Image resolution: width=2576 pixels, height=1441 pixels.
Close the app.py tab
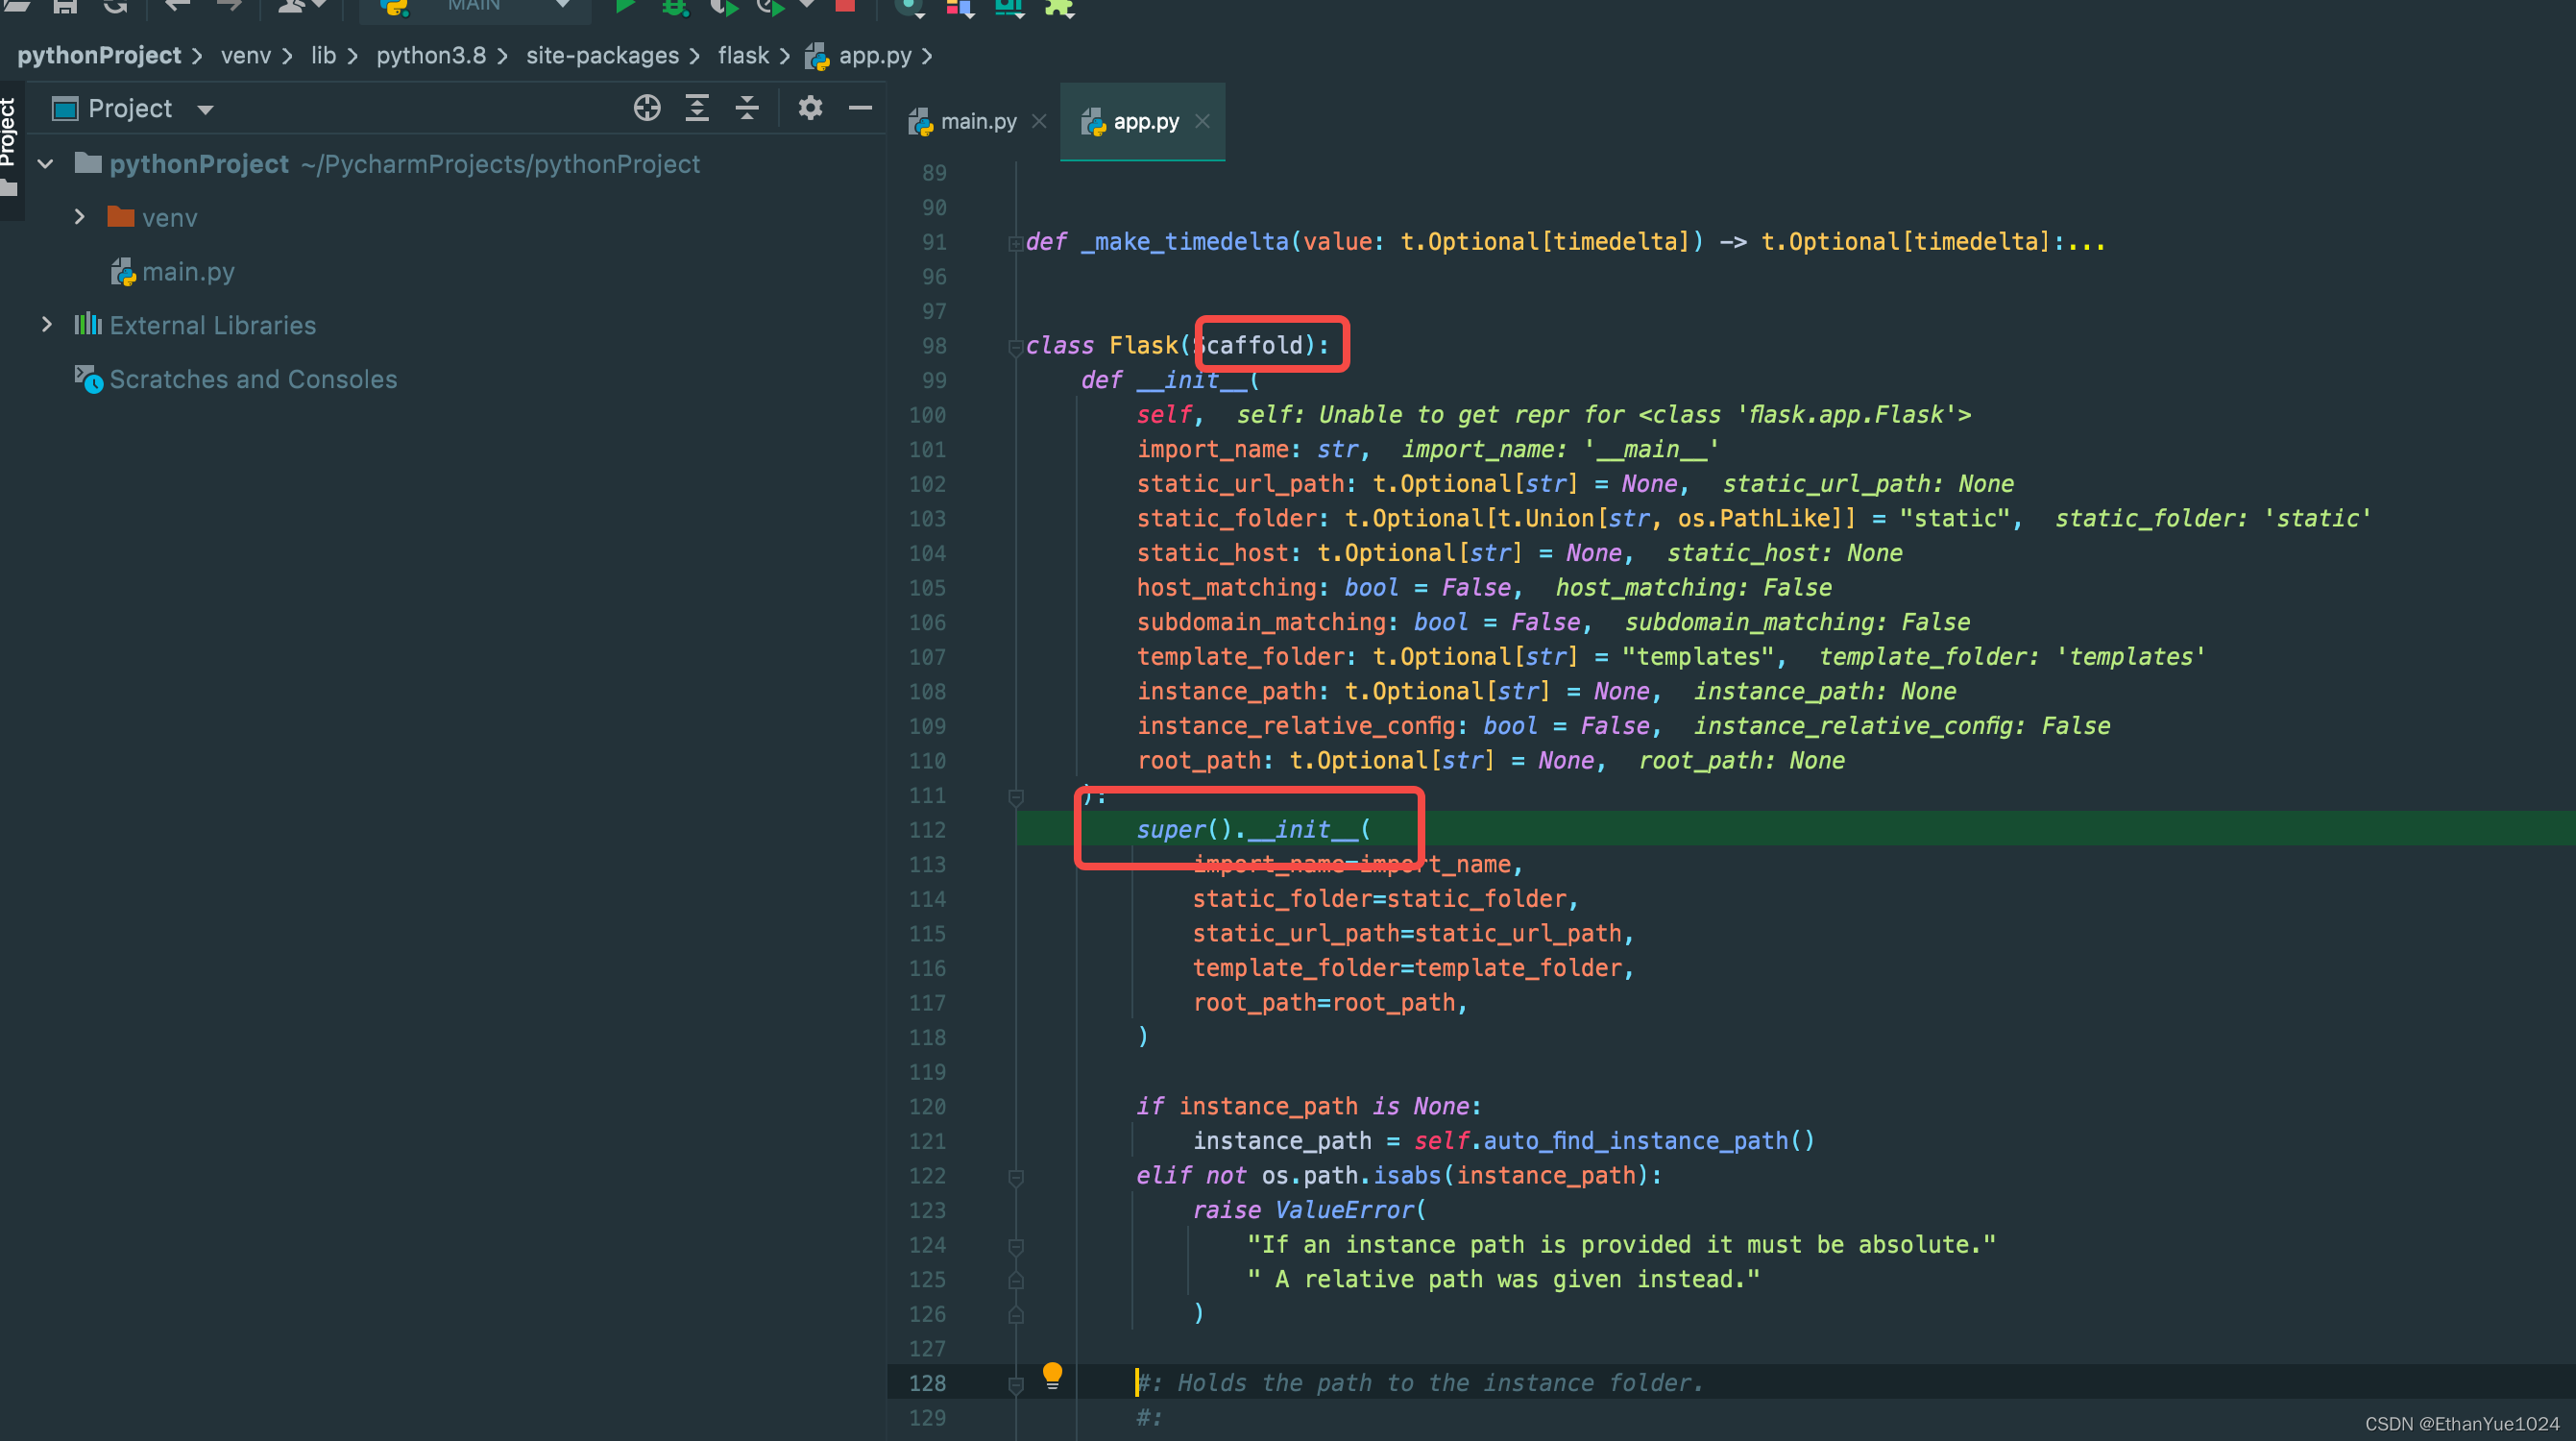1202,121
